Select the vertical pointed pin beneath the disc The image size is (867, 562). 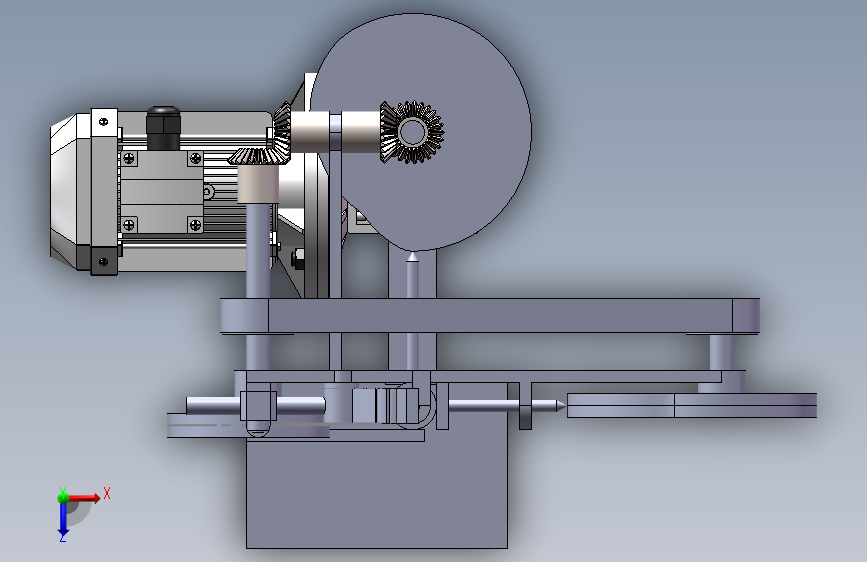[x=412, y=310]
